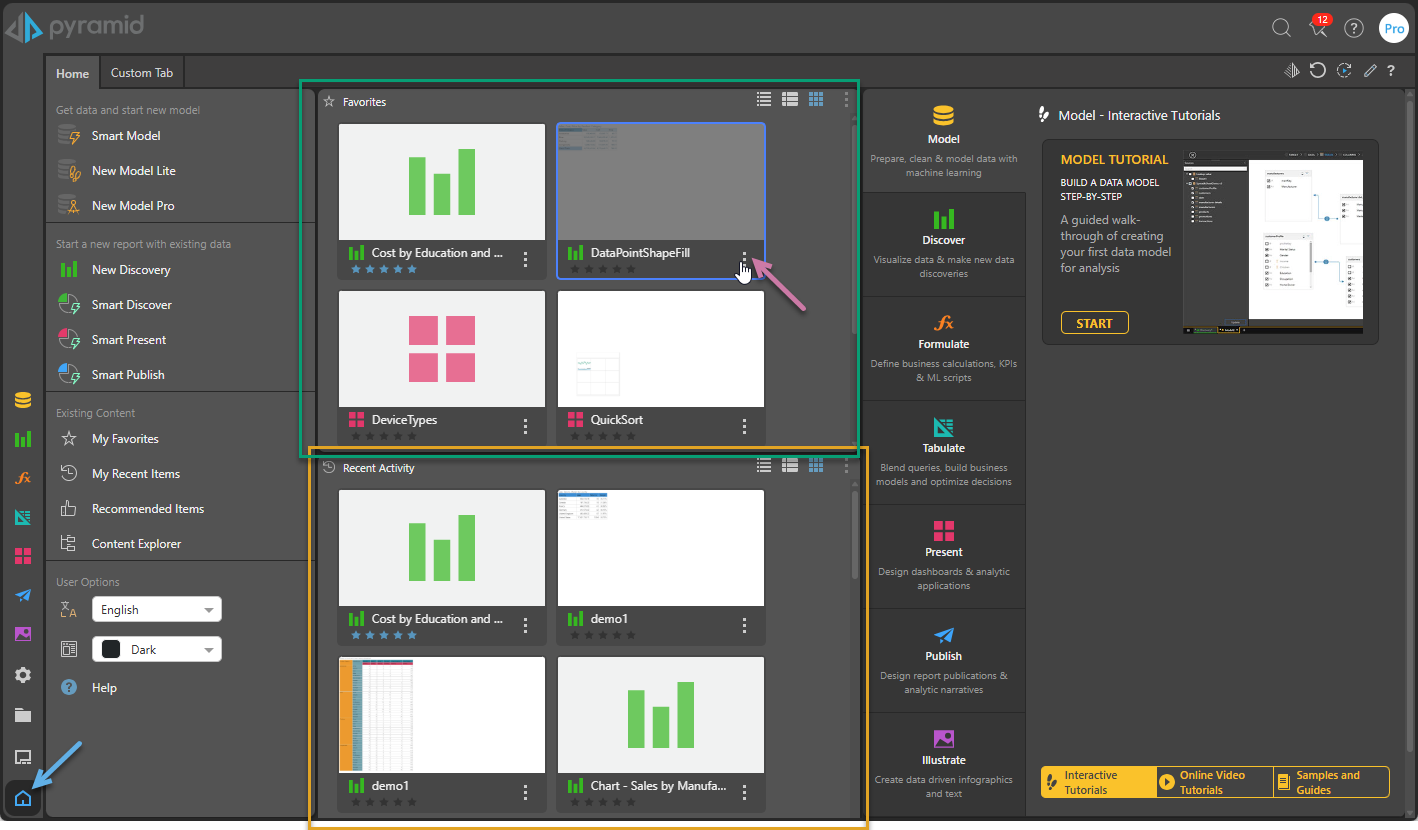Viewport: 1418px width, 830px height.
Task: Open notifications with red badge 12
Action: click(x=1318, y=28)
